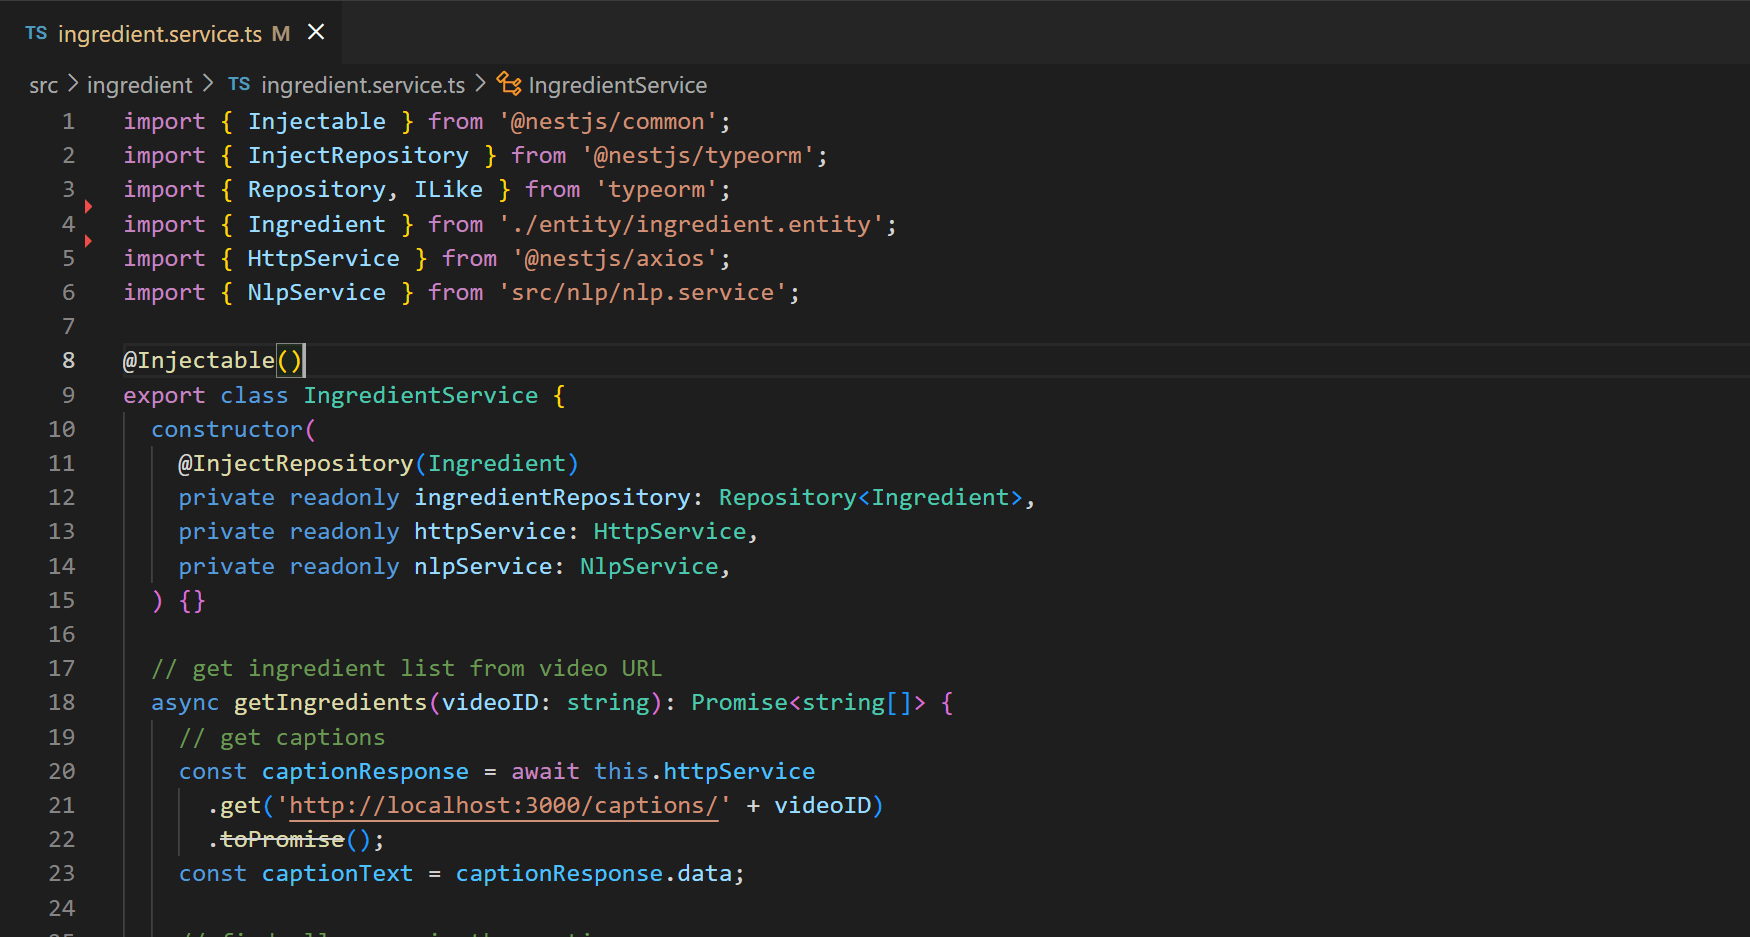Click HttpService in the line 5 import

coord(323,258)
